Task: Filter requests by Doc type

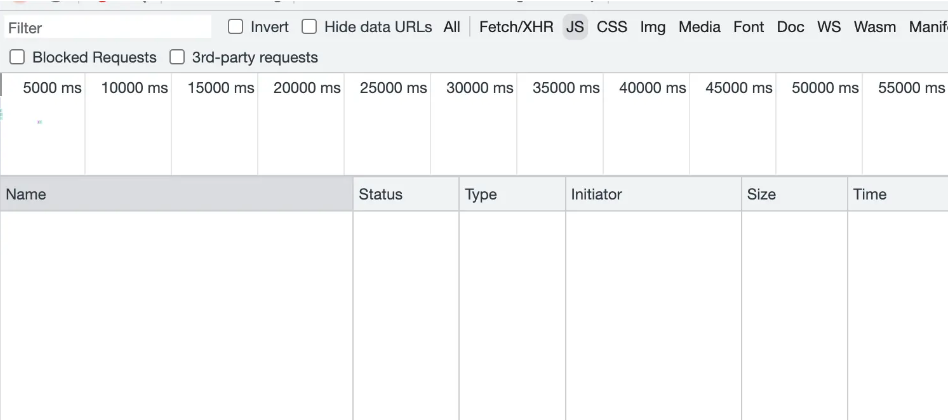Action: (790, 27)
